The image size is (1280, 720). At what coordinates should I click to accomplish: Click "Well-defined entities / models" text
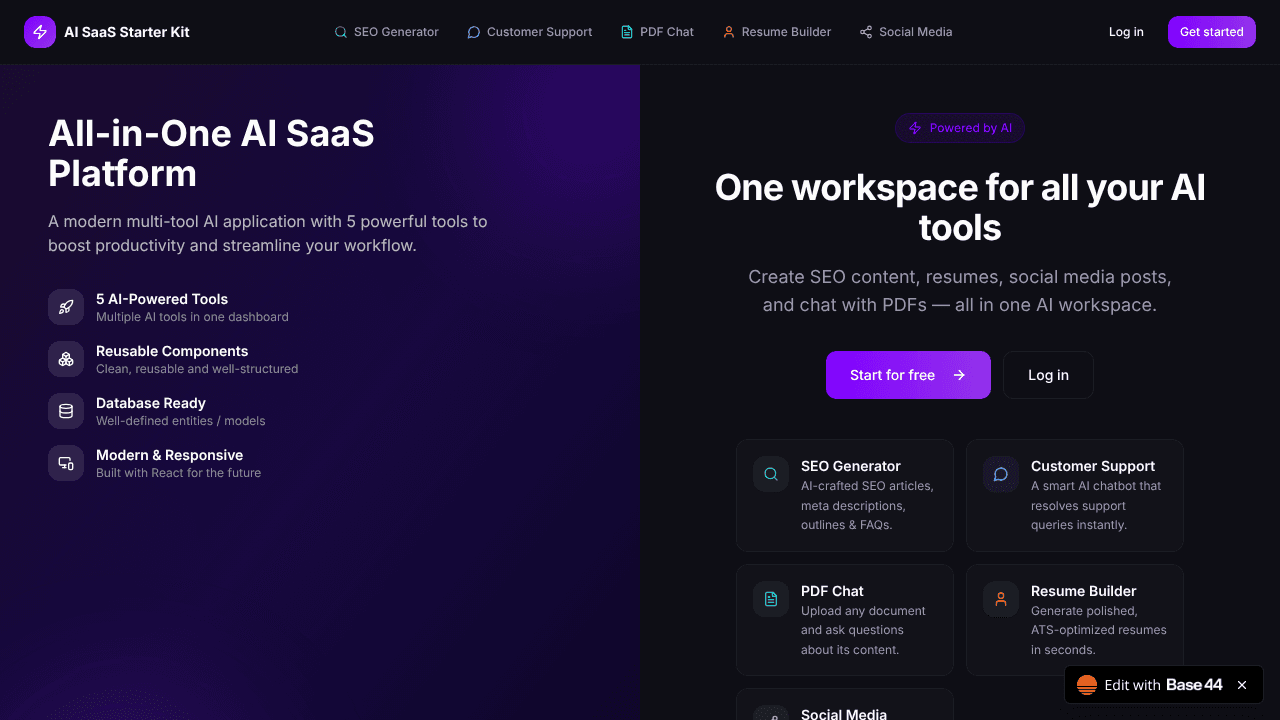pyautogui.click(x=181, y=421)
